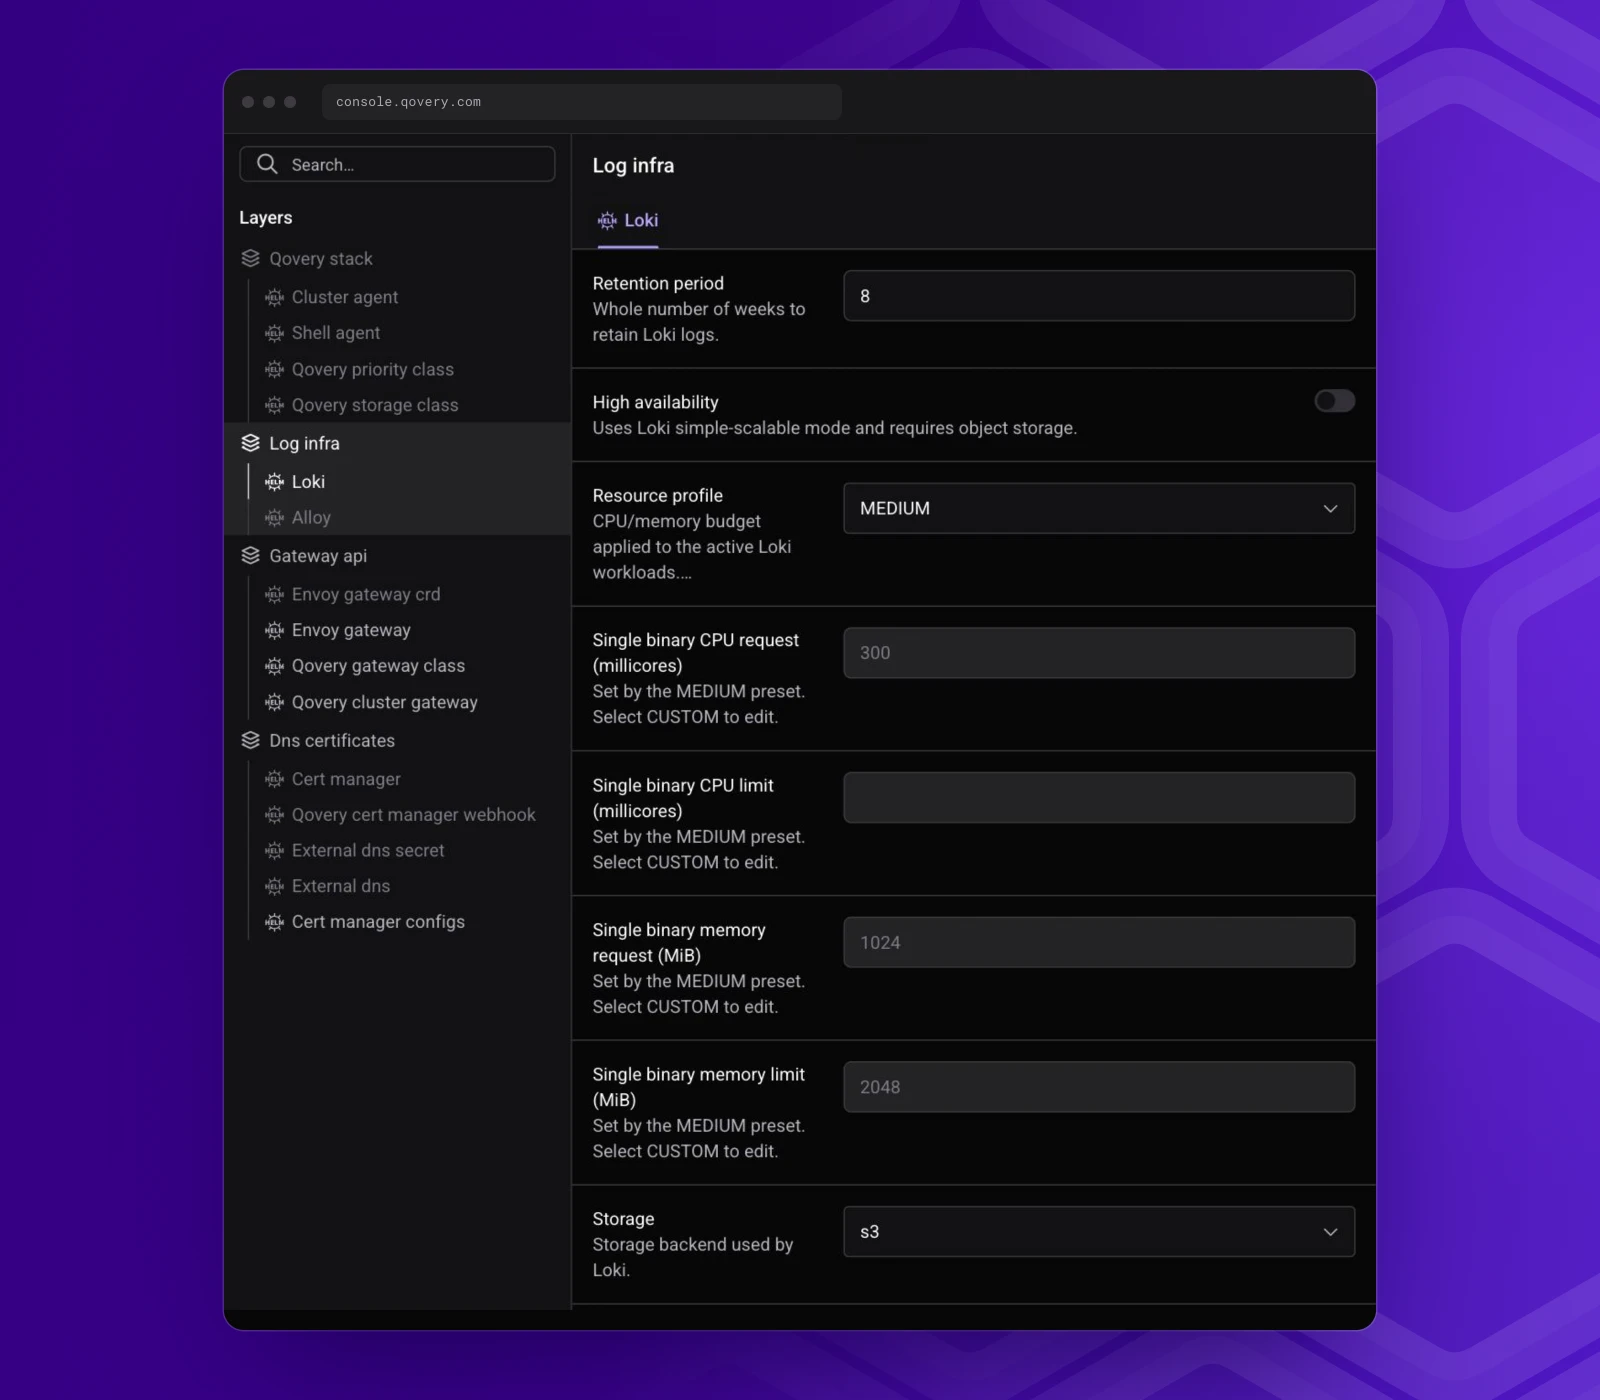This screenshot has width=1600, height=1400.
Task: Click the helm icon beside Shell agent
Action: click(x=274, y=333)
